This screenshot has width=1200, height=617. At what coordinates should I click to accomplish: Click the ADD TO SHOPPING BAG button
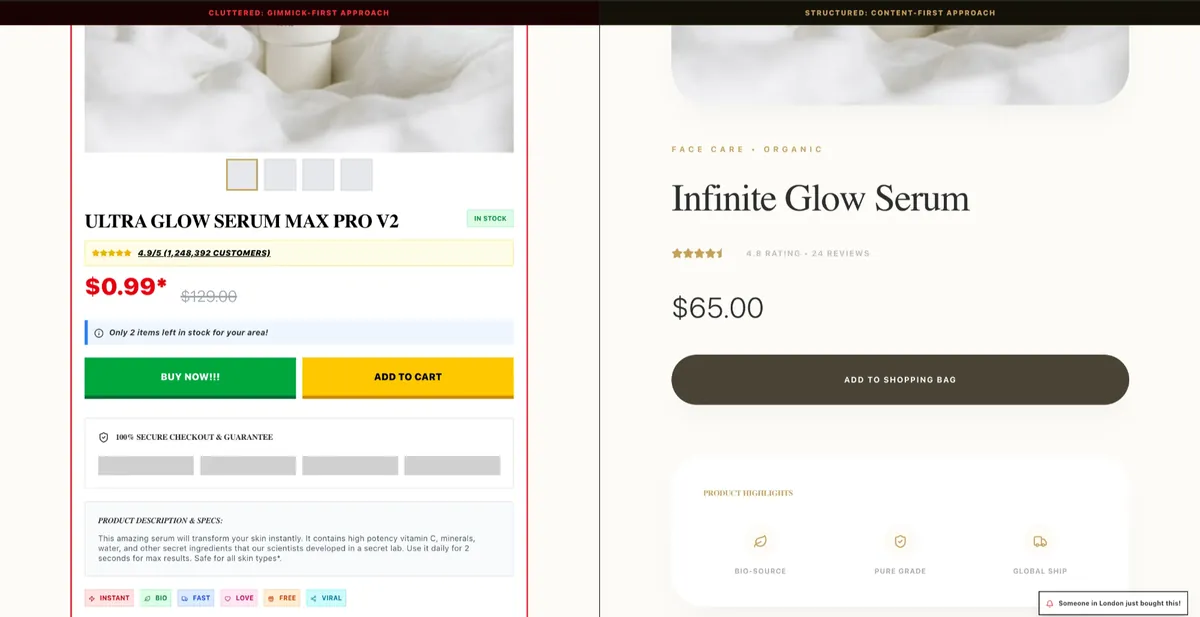click(900, 380)
